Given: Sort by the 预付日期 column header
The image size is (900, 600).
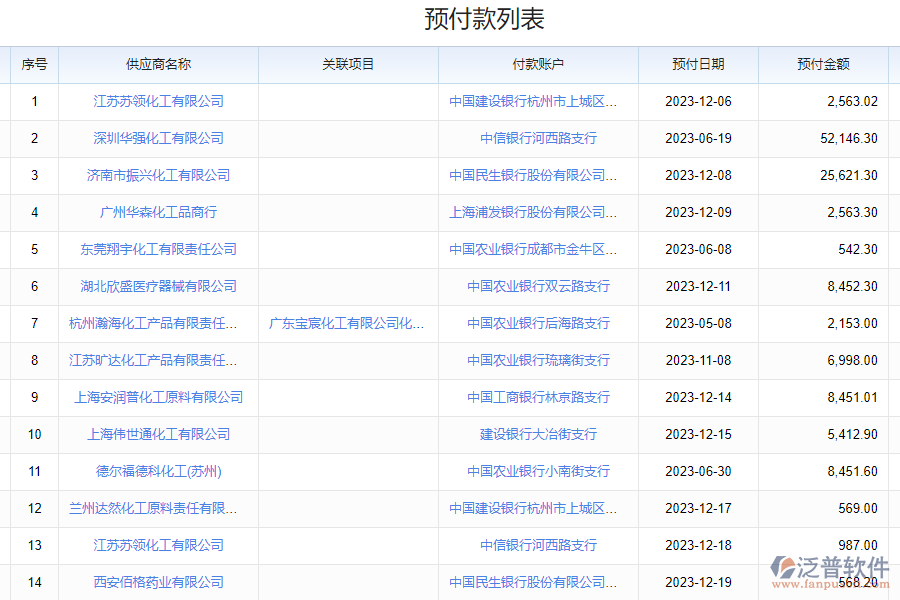Looking at the screenshot, I should [x=698, y=64].
